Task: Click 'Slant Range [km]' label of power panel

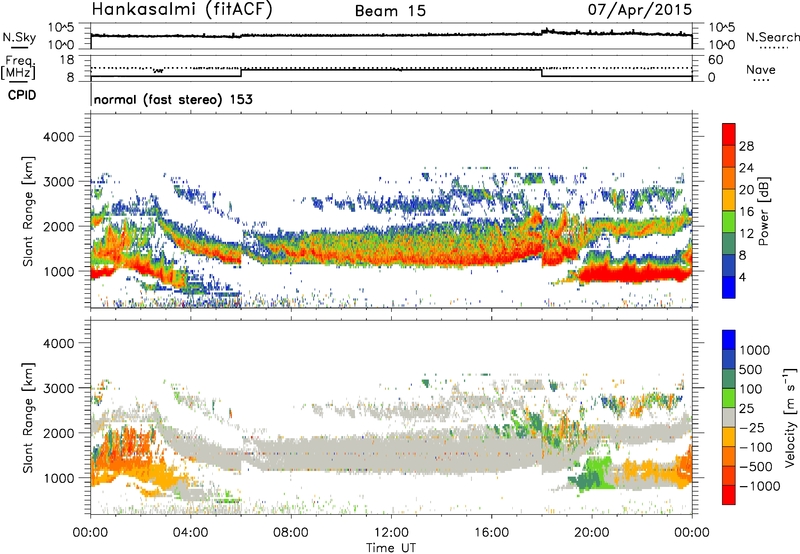Action: [x=28, y=211]
